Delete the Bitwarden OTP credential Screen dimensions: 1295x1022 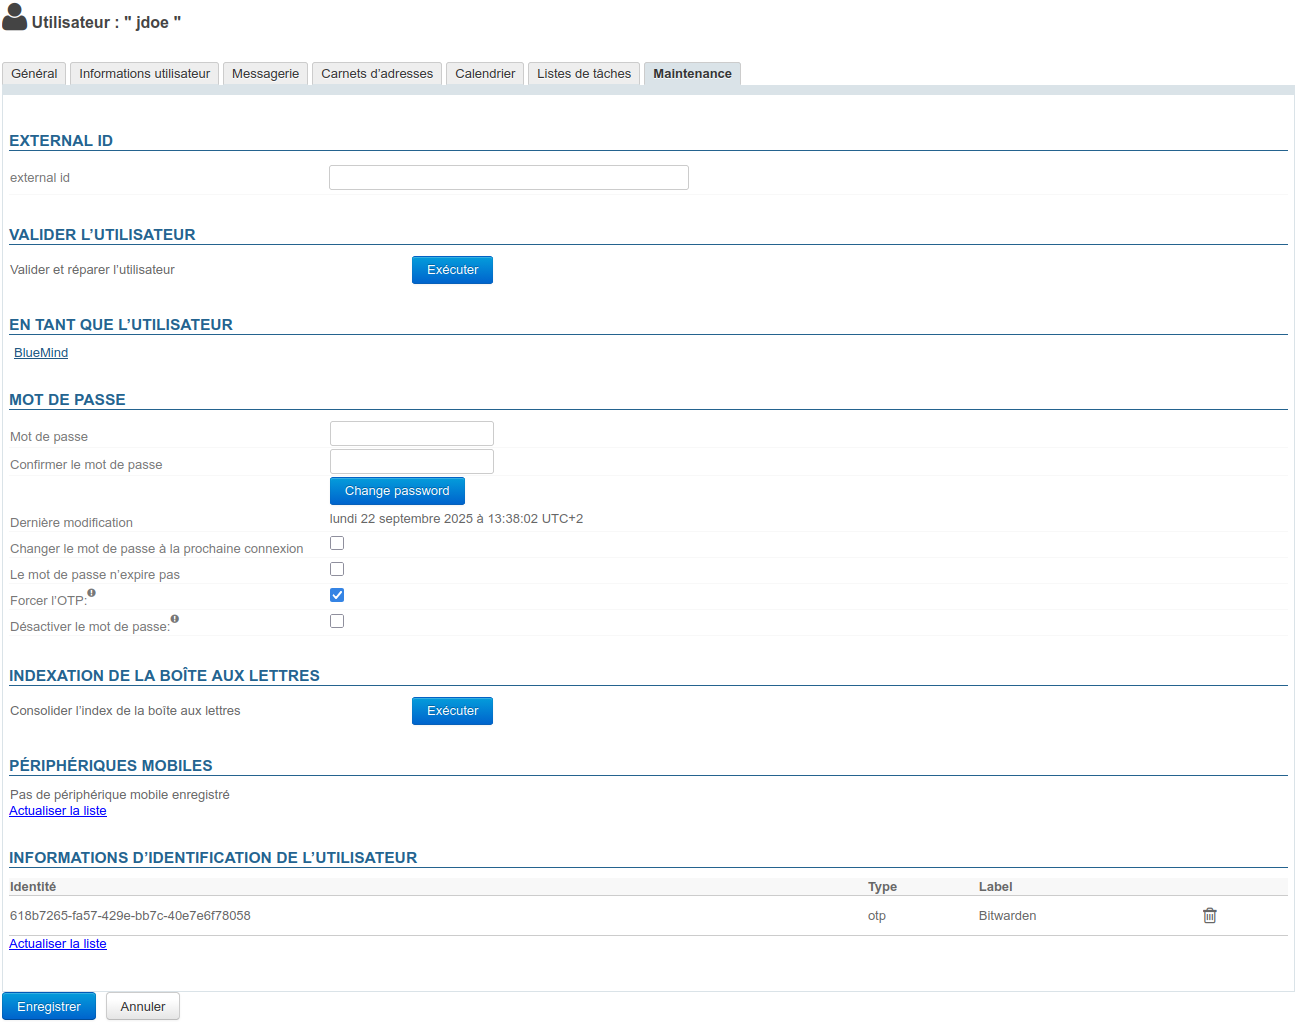[x=1209, y=916]
